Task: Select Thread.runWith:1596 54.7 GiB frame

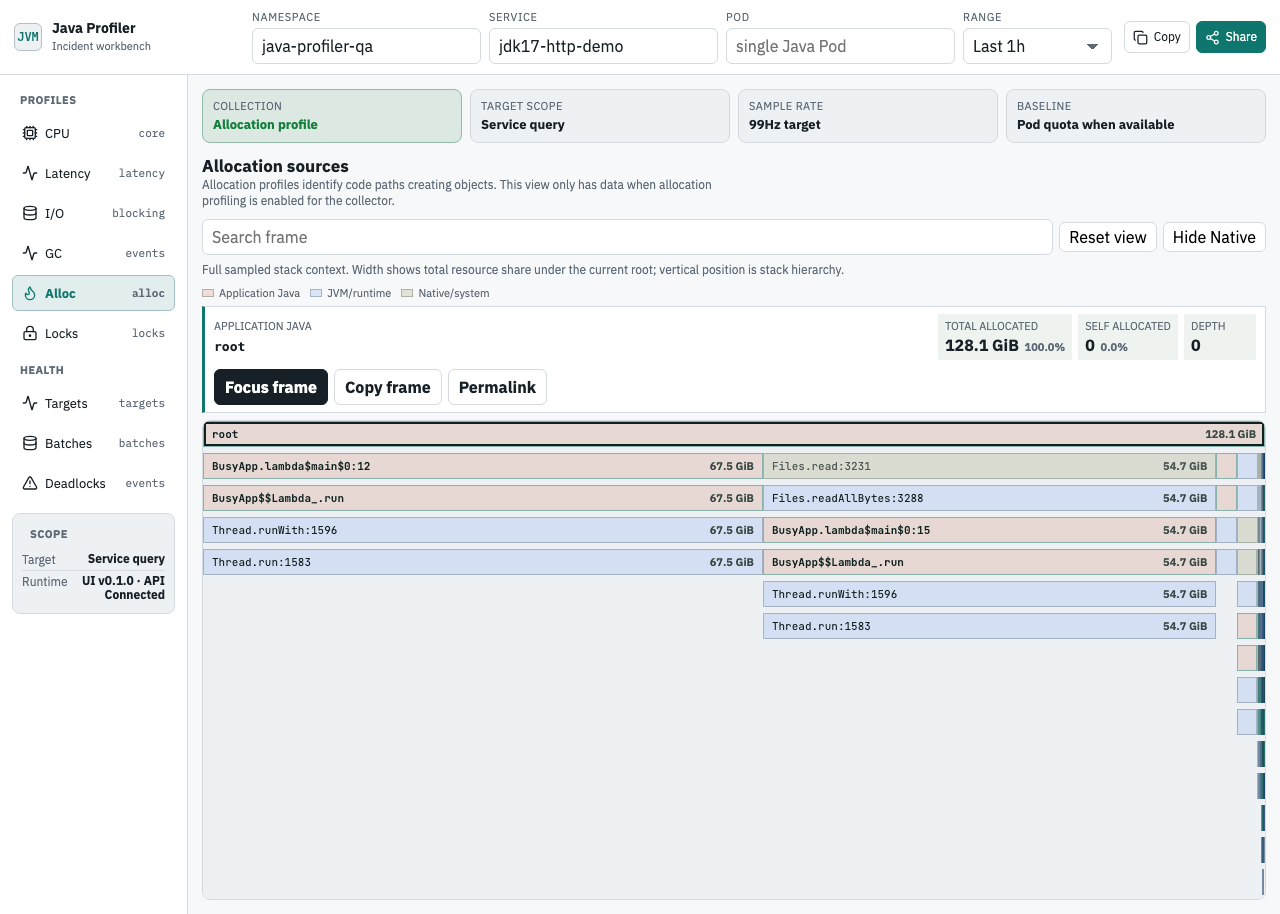Action: click(989, 594)
